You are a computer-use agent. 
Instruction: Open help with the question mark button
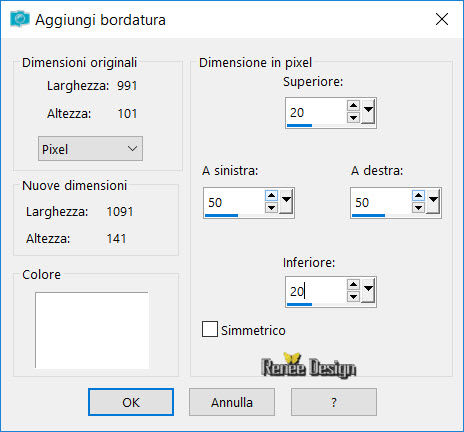coord(334,402)
